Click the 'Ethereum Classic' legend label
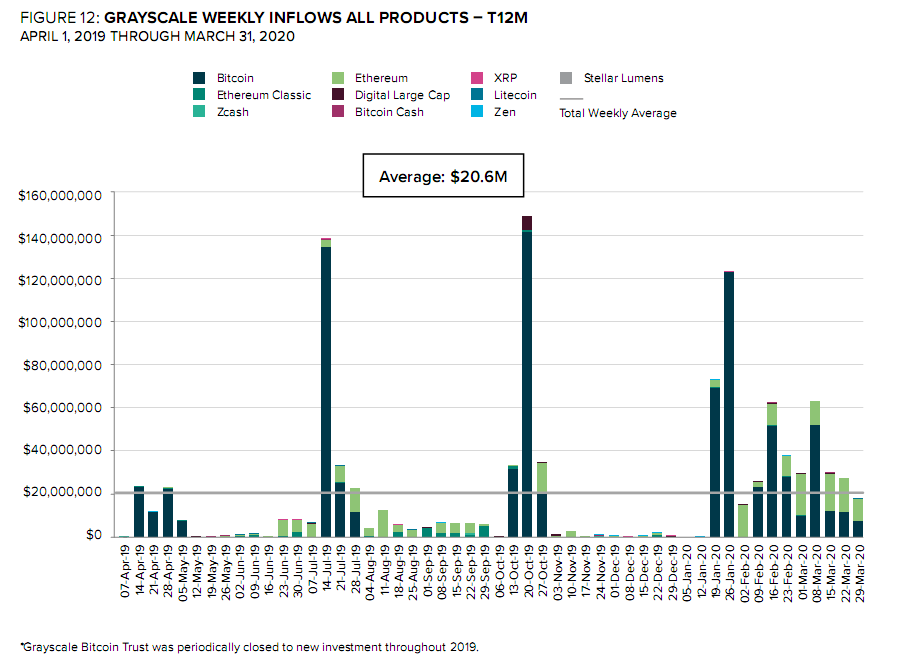The height and width of the screenshot is (668, 901). point(264,95)
